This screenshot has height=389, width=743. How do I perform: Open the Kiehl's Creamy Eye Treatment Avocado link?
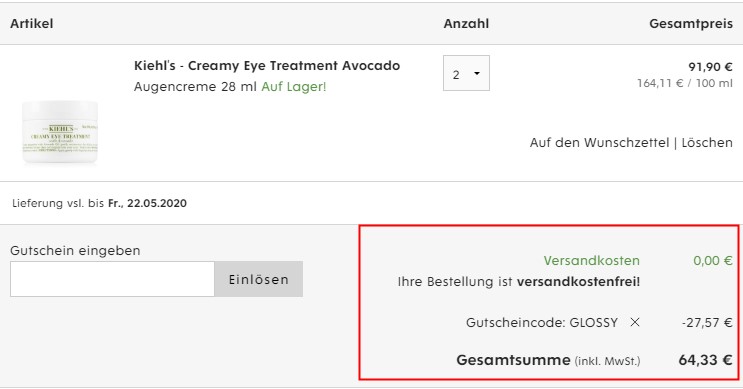point(267,65)
